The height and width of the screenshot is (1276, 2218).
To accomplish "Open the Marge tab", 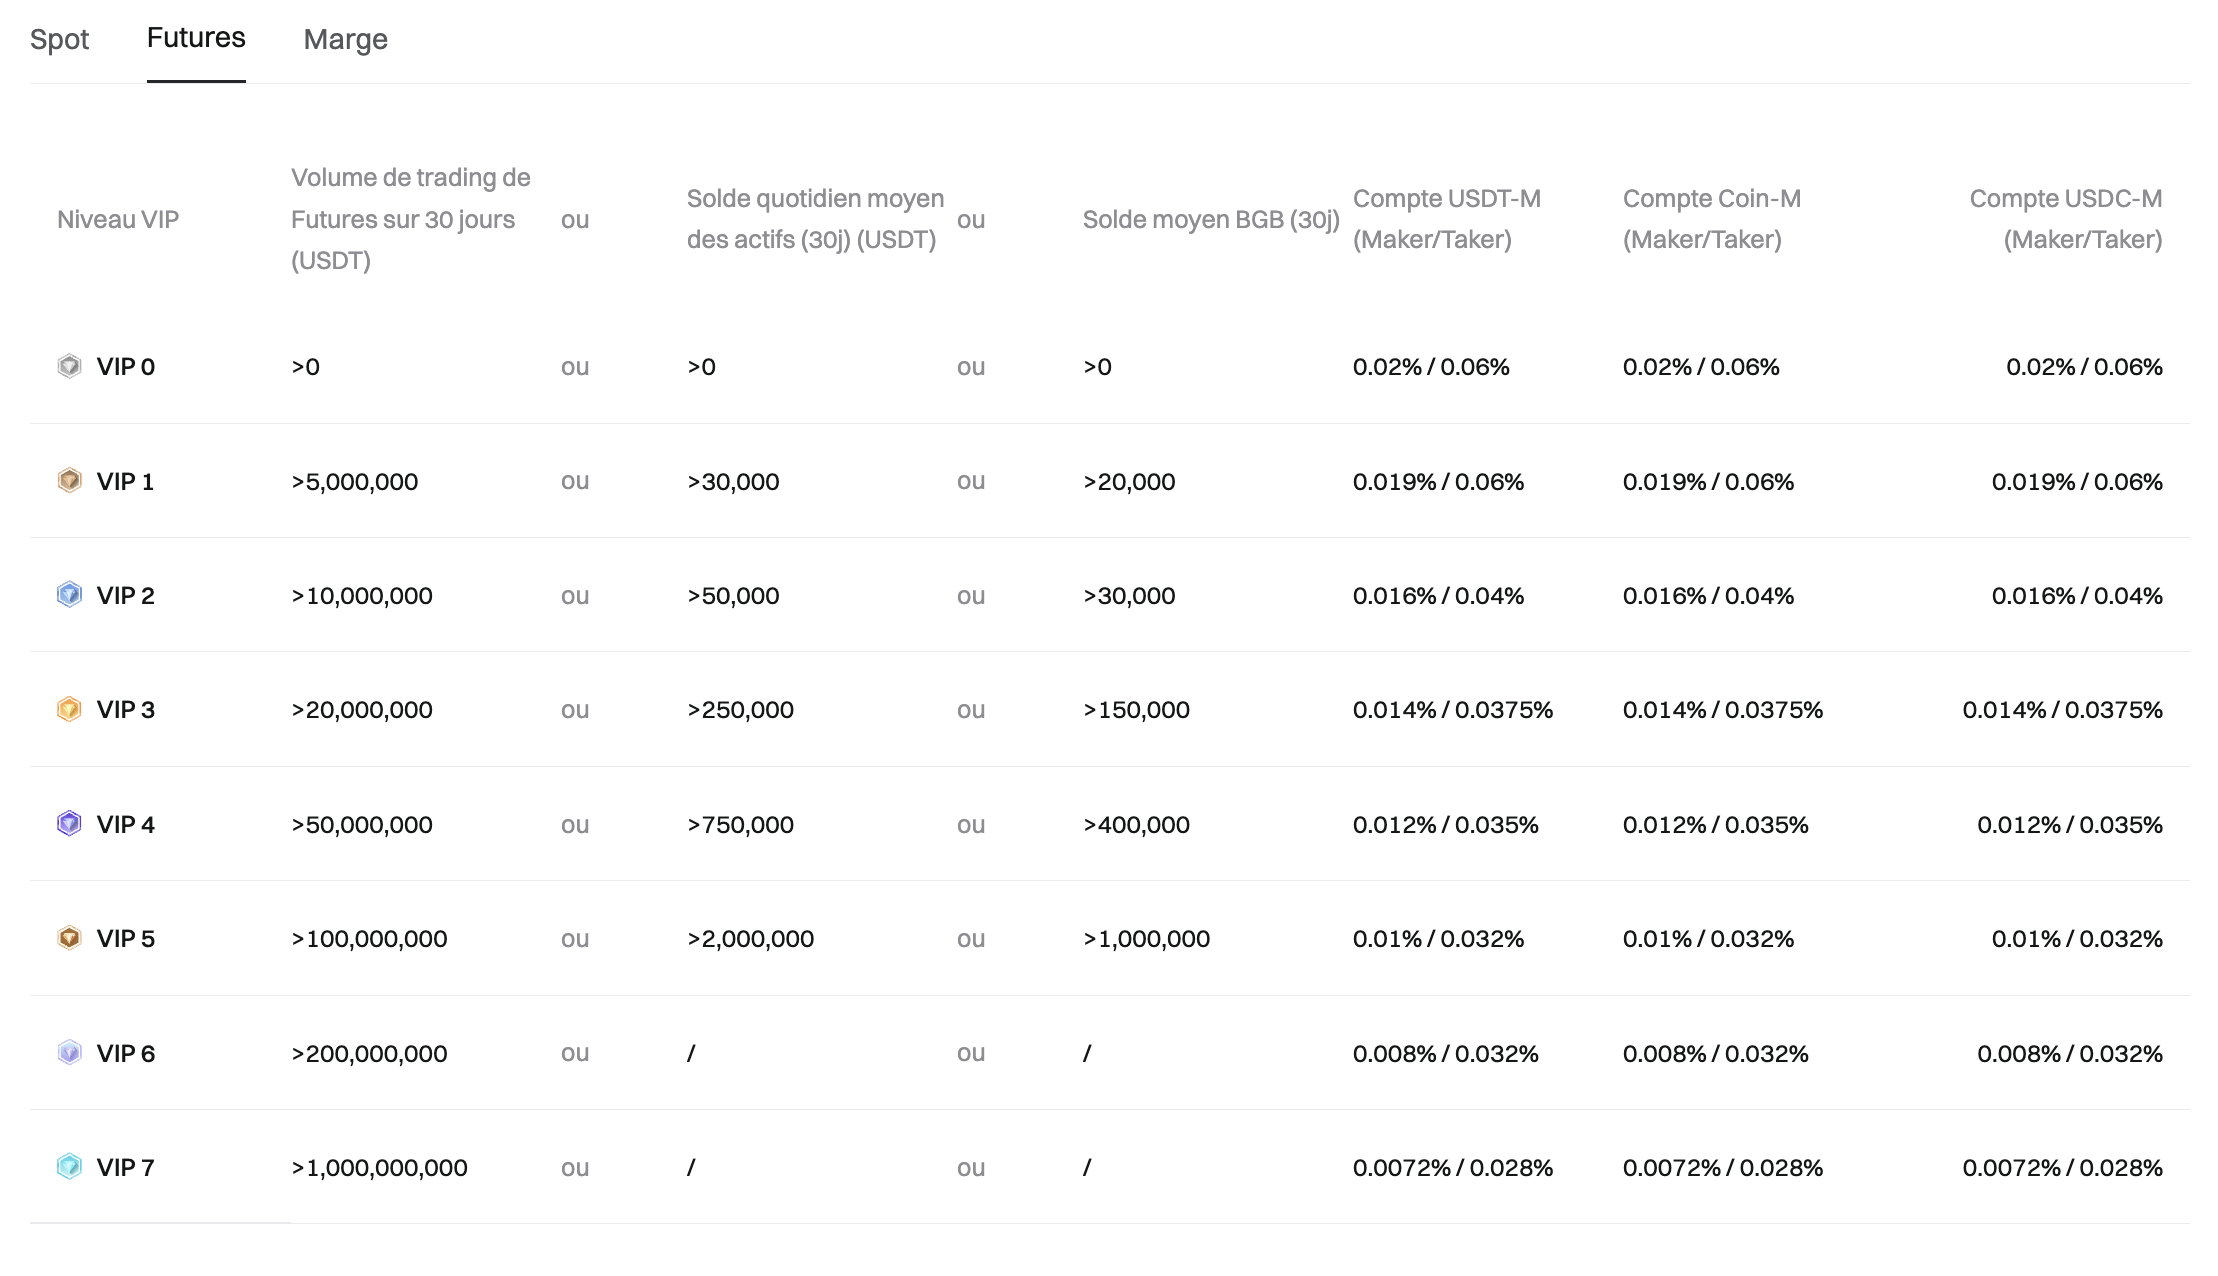I will 345,39.
